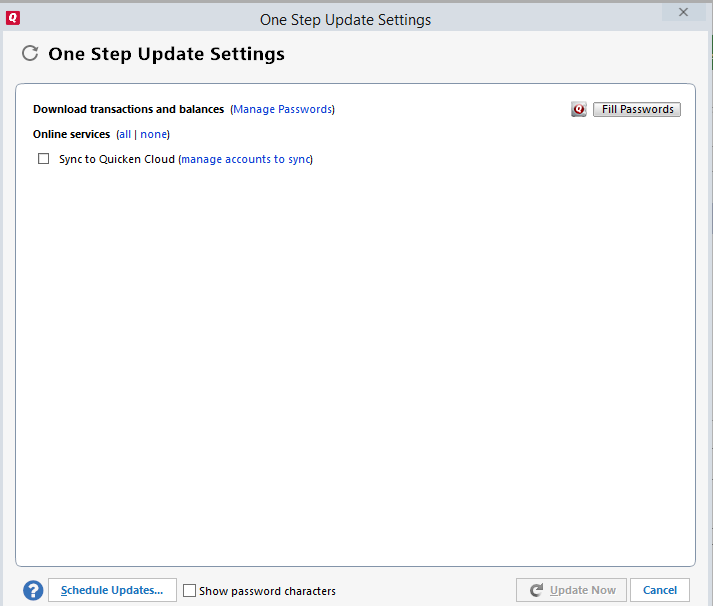
Task: Close the One Step Update Settings window
Action: click(x=683, y=12)
